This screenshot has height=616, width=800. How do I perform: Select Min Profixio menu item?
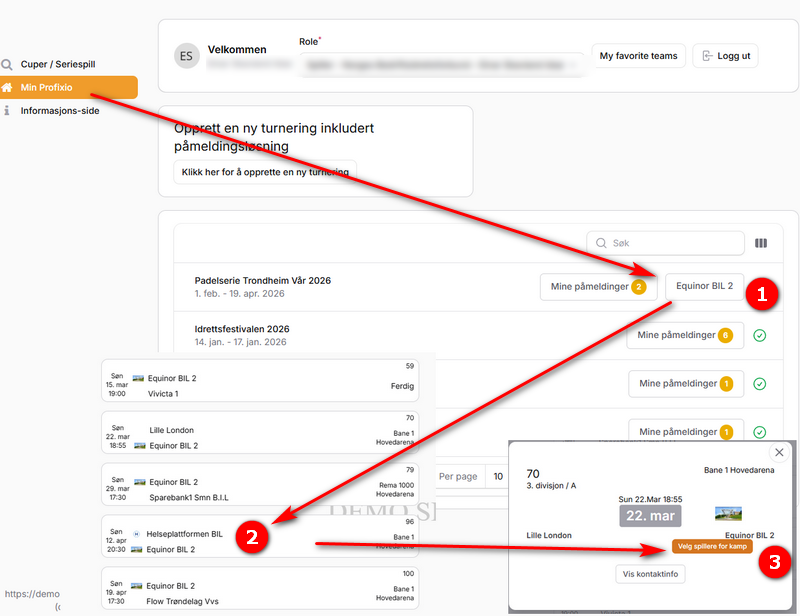[69, 87]
